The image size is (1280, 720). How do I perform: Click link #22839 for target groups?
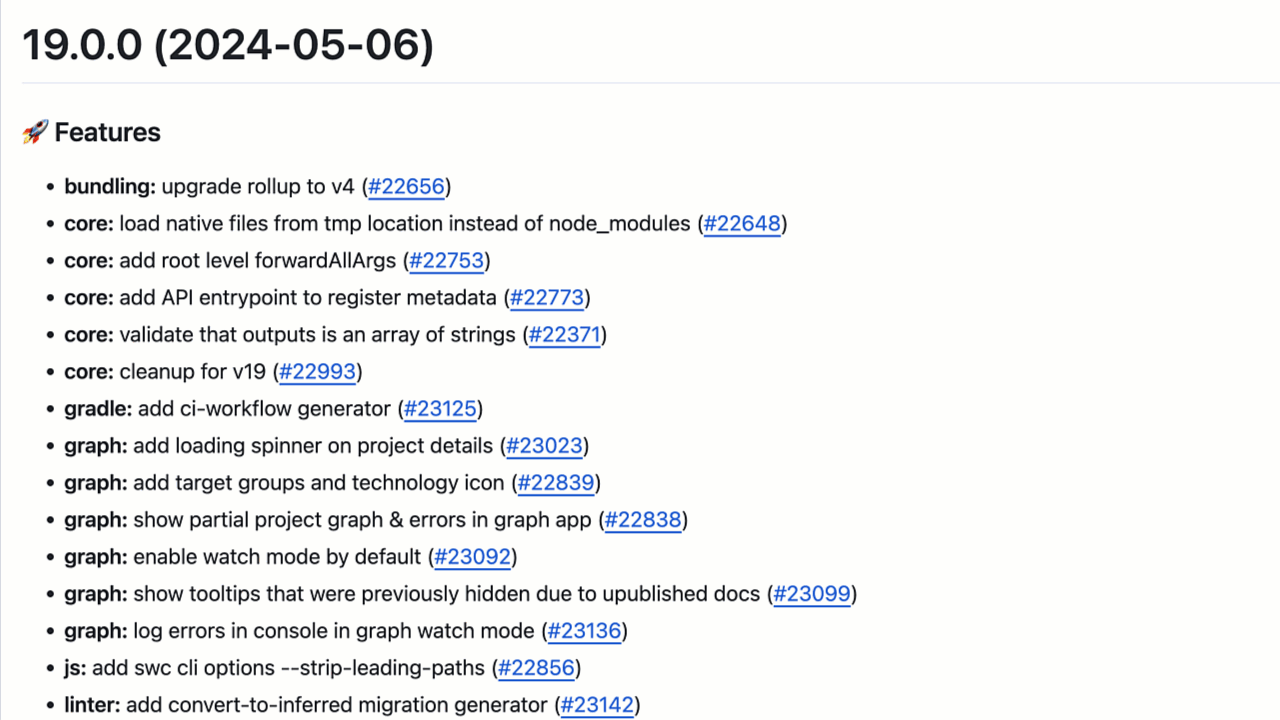(x=557, y=483)
